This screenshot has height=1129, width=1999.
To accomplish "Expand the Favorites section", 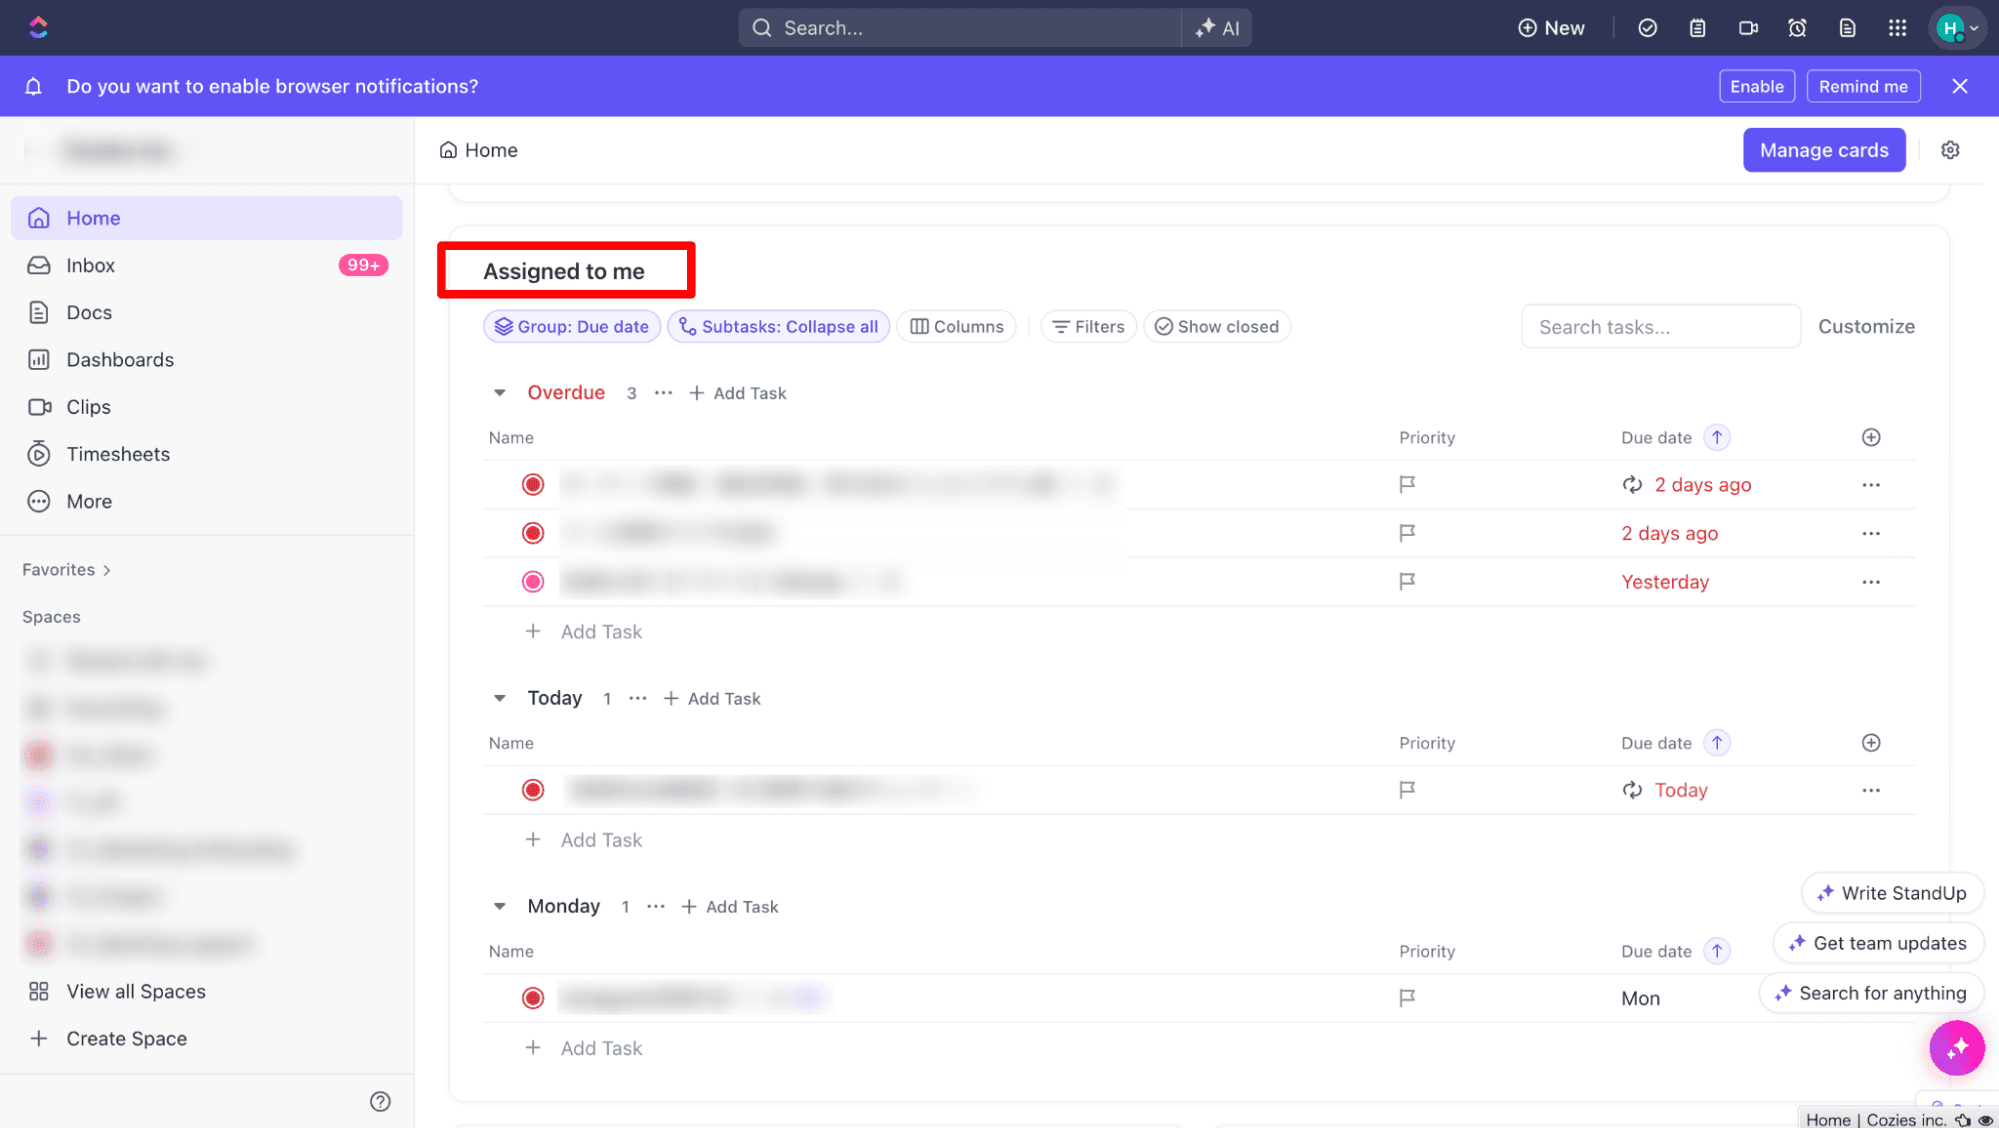I will tap(67, 570).
